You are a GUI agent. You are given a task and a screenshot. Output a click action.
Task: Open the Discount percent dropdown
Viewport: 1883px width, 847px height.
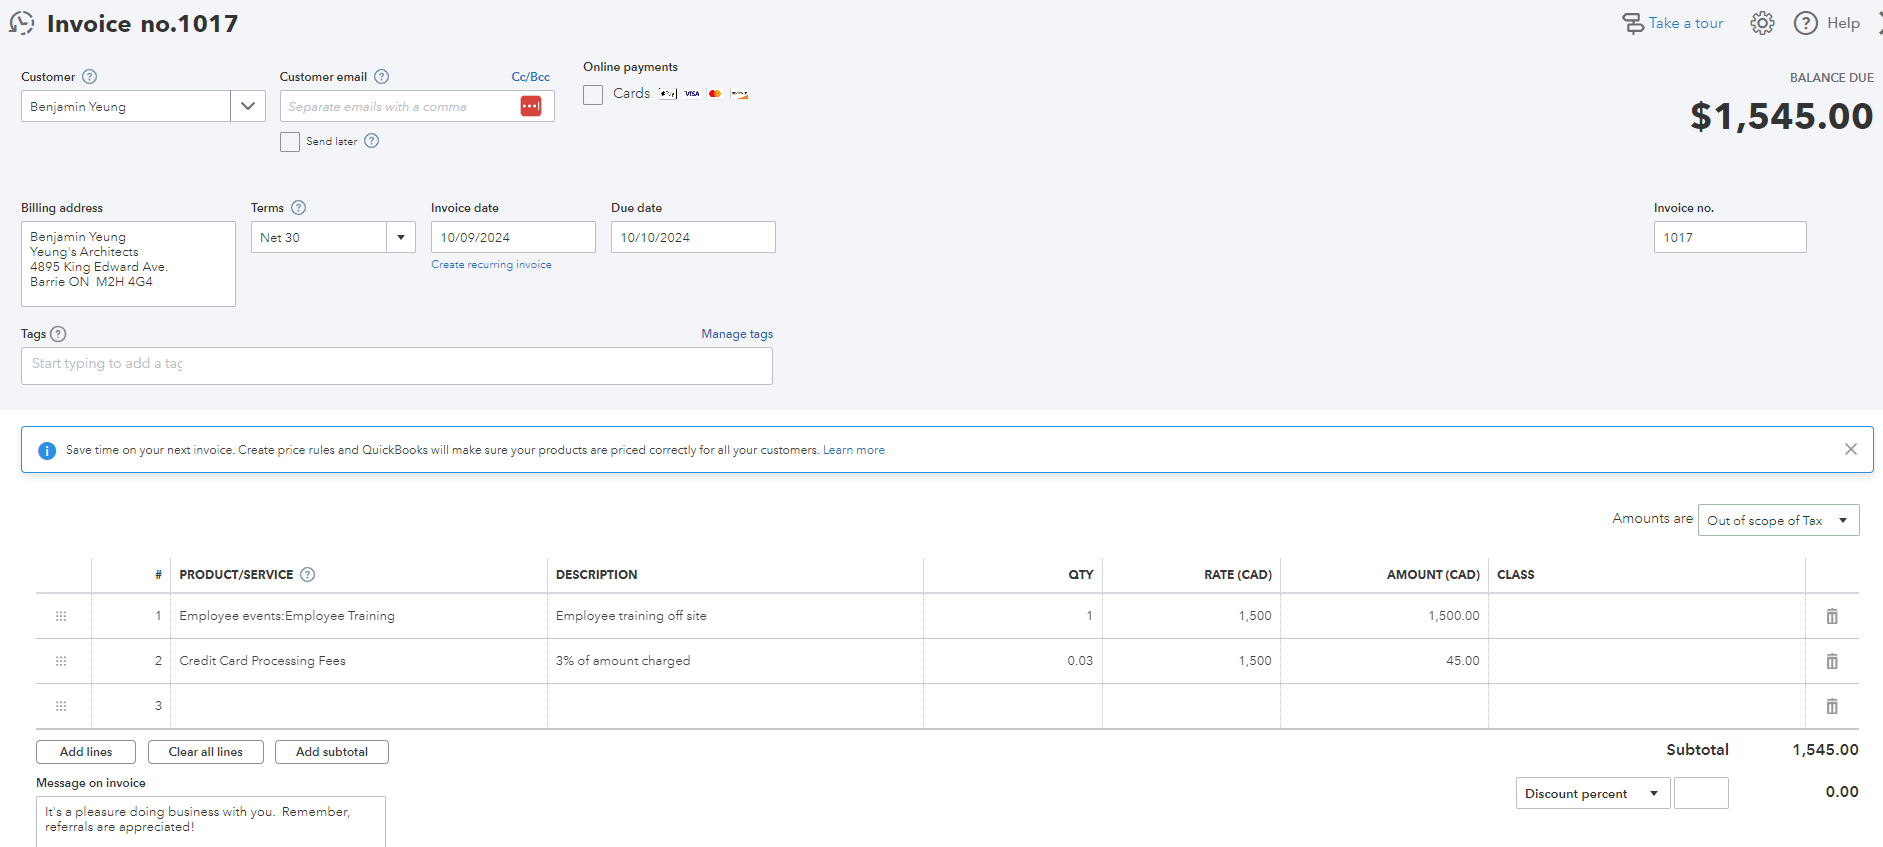point(1593,793)
